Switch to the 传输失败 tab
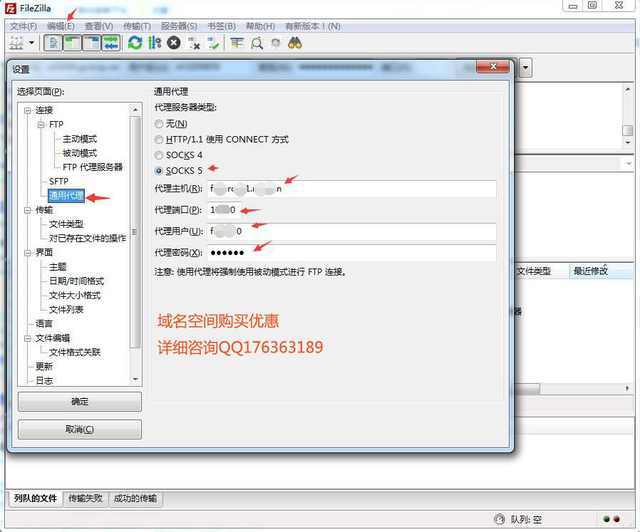The height and width of the screenshot is (532, 640). click(x=85, y=498)
